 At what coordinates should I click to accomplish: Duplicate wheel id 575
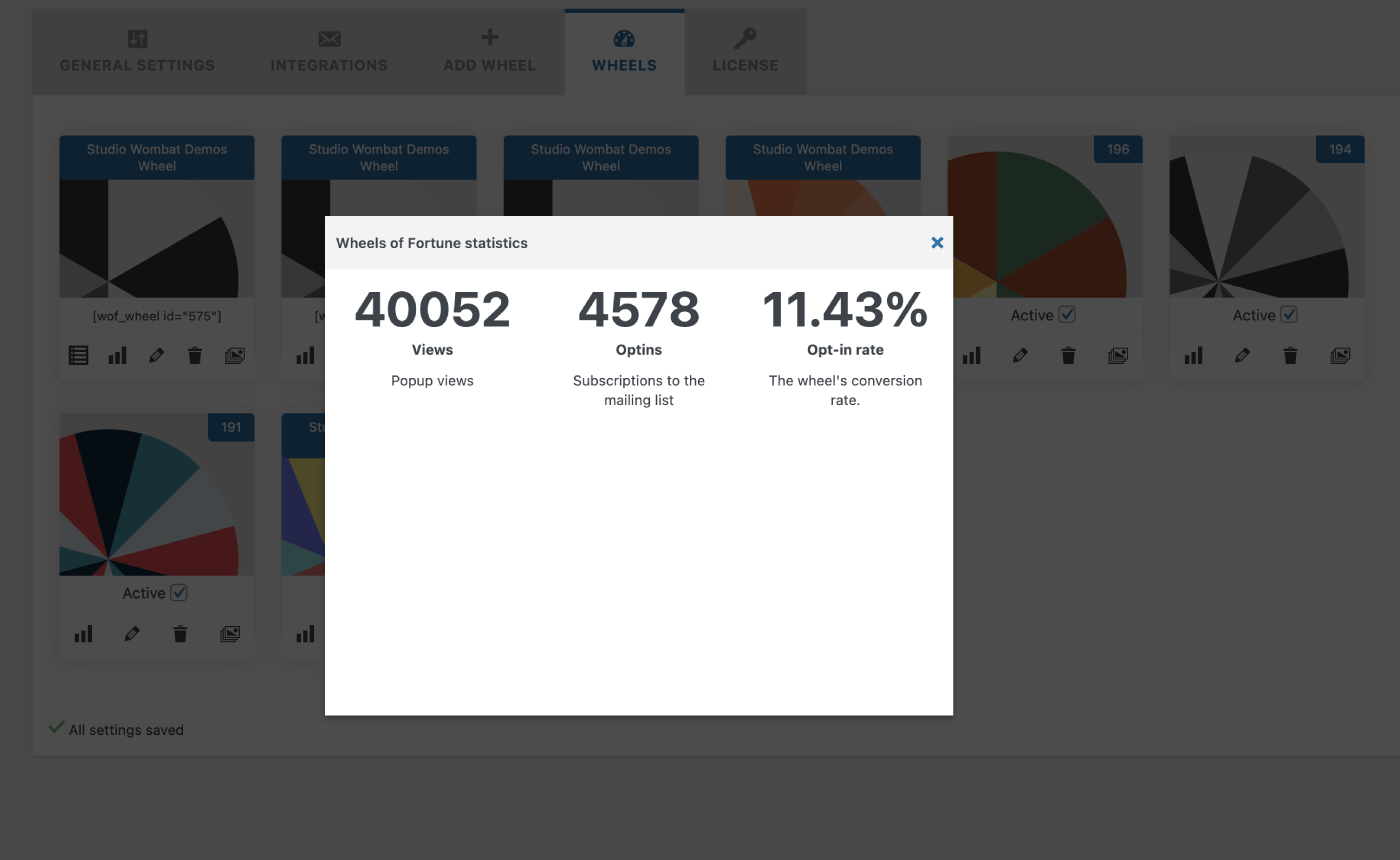[235, 355]
